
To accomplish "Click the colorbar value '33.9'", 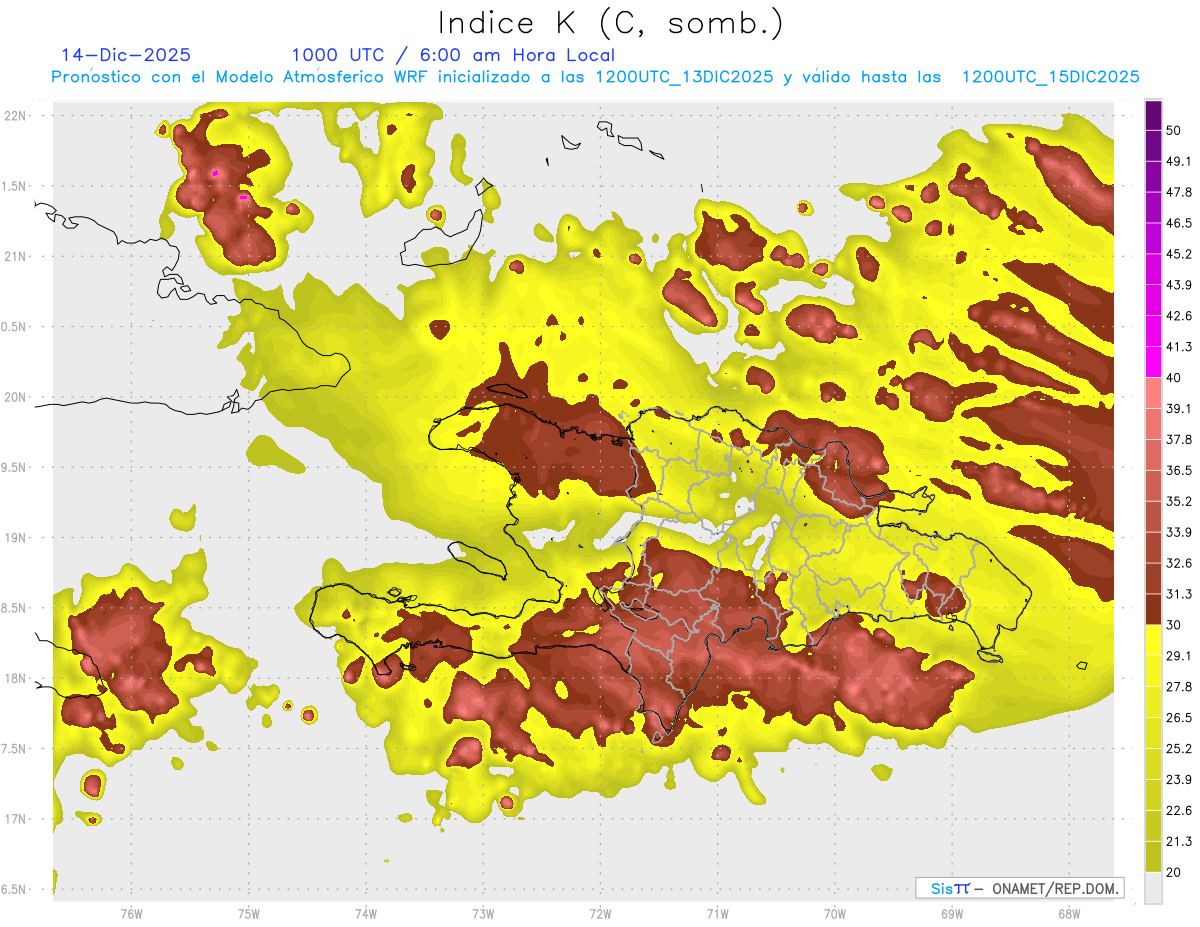I will [x=1179, y=532].
